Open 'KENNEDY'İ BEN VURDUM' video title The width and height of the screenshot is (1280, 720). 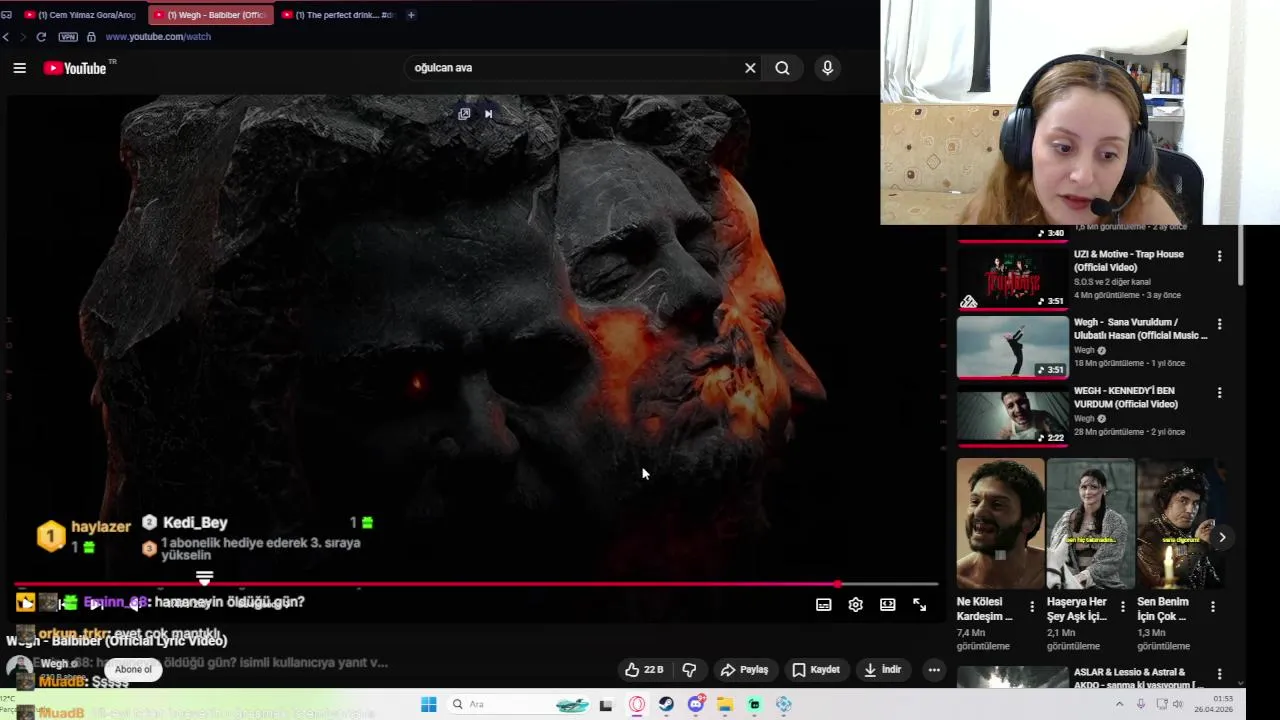(1126, 397)
